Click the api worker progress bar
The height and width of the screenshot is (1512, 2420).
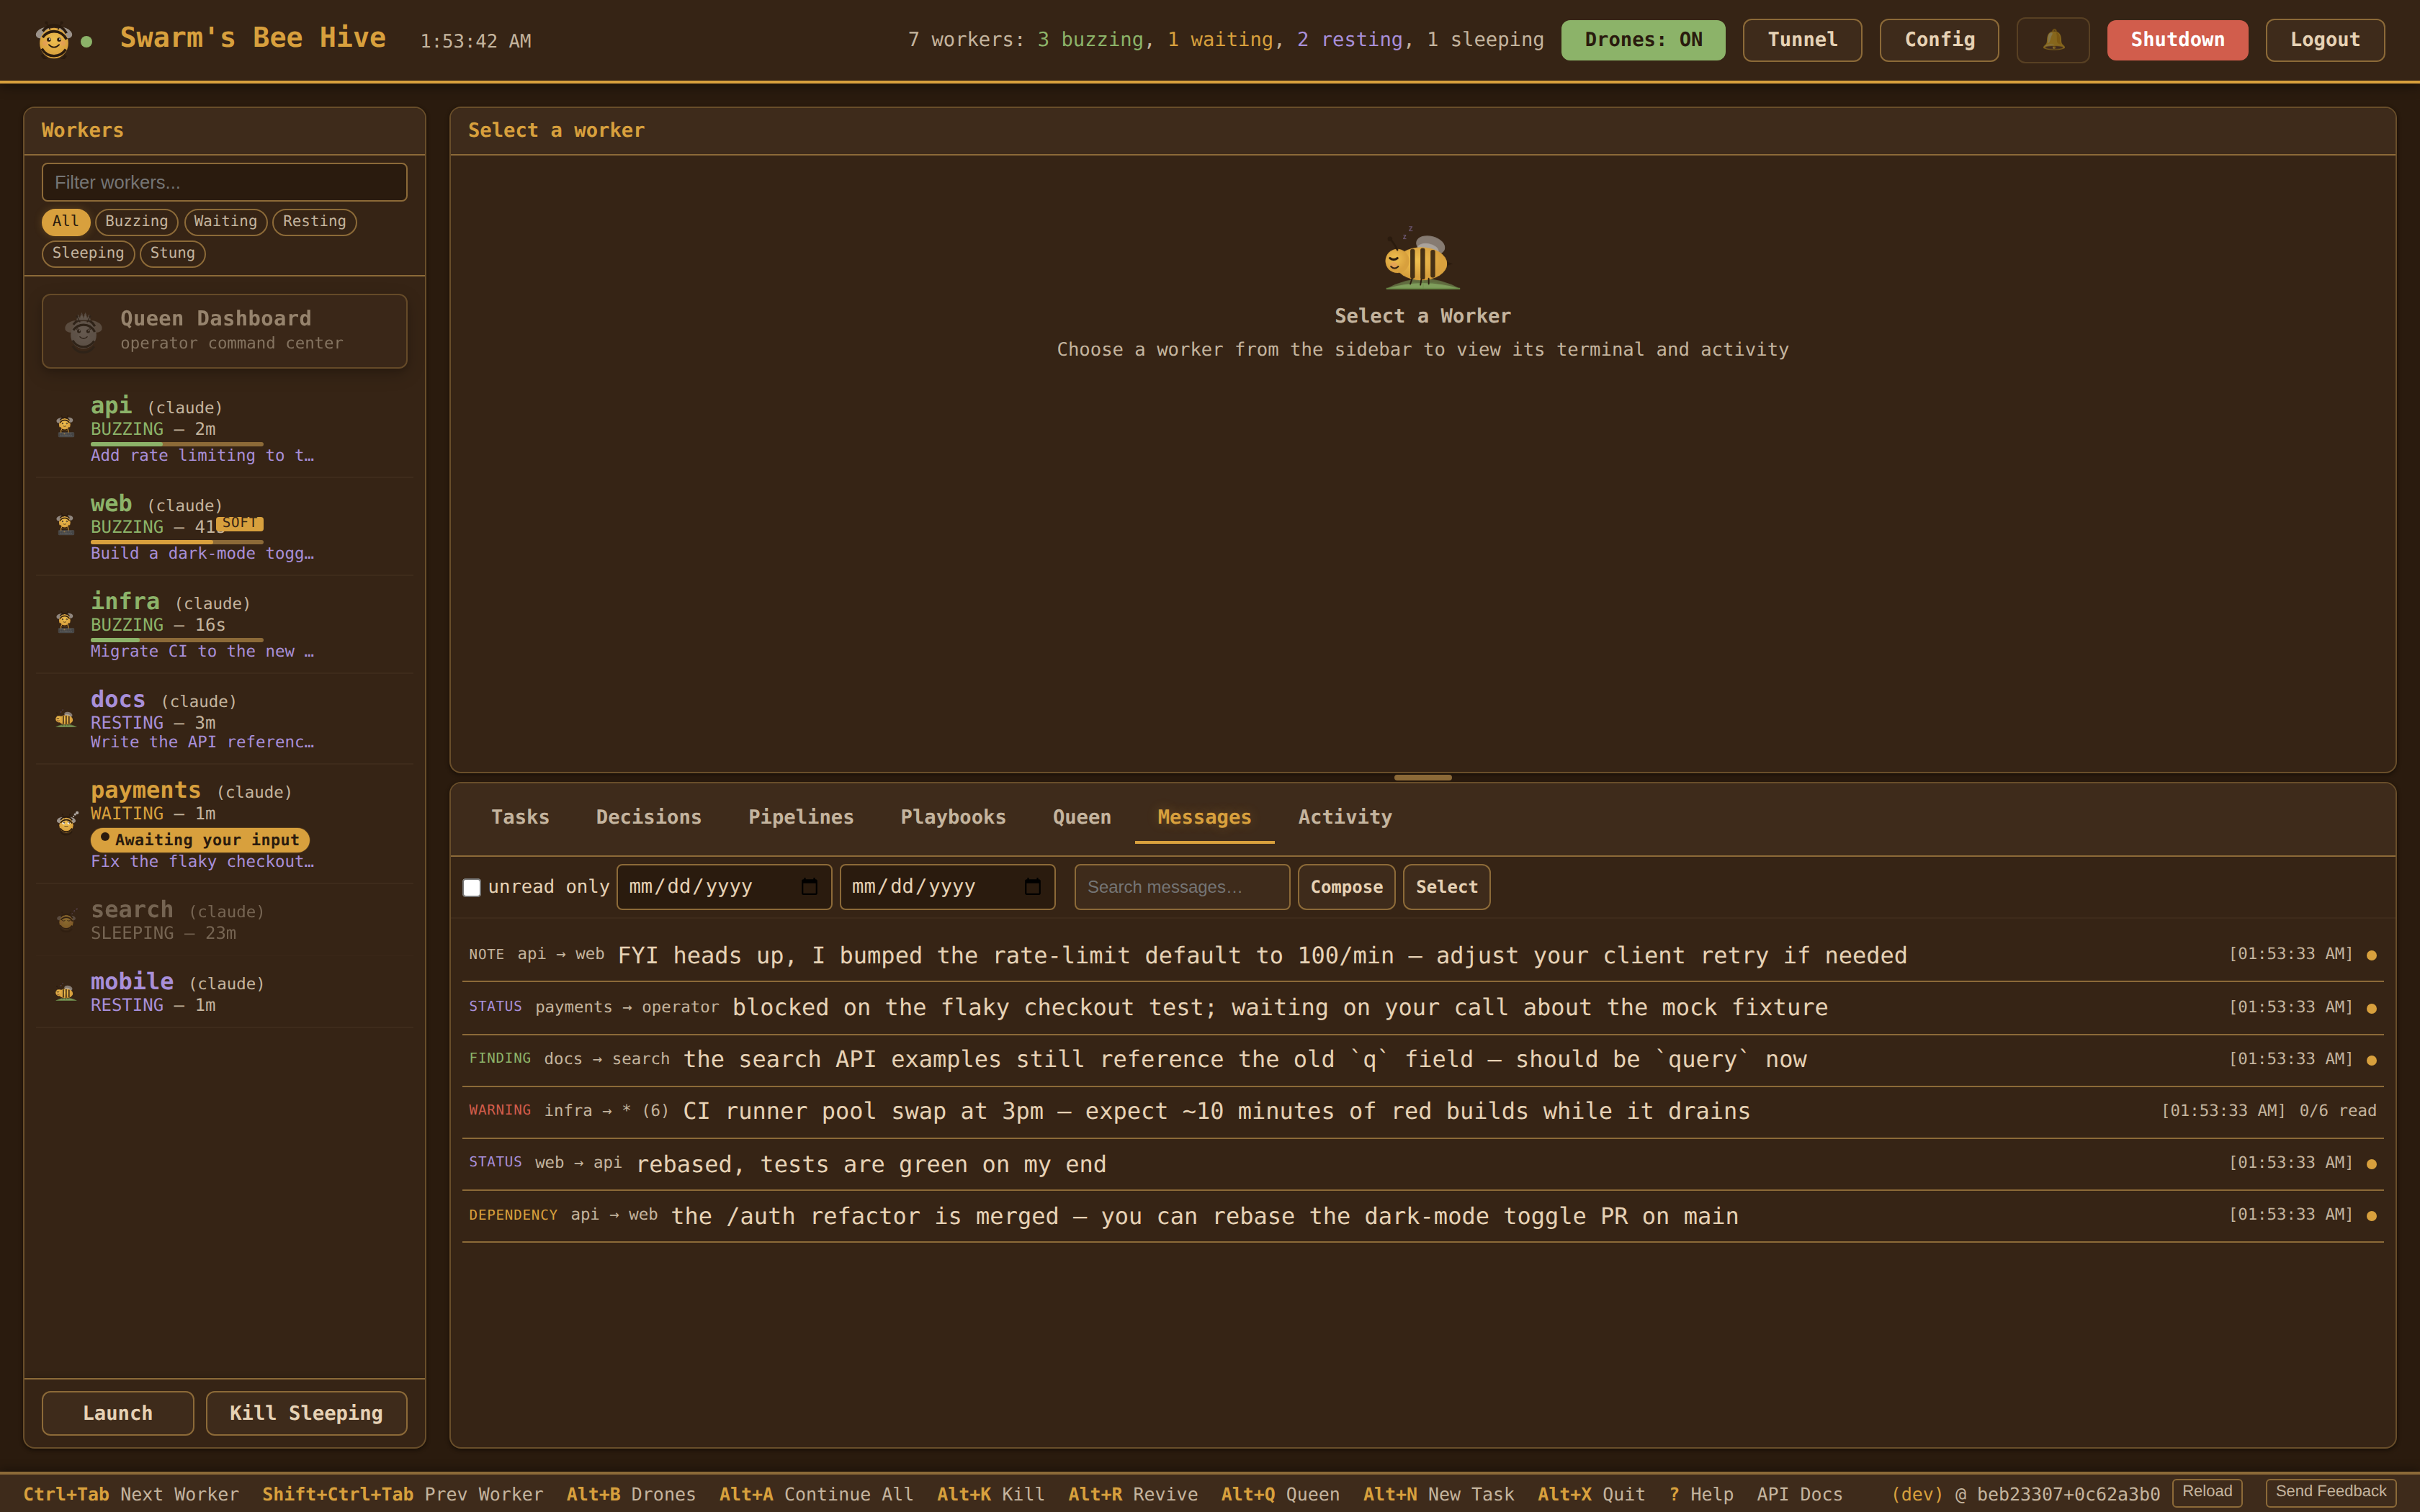(177, 444)
